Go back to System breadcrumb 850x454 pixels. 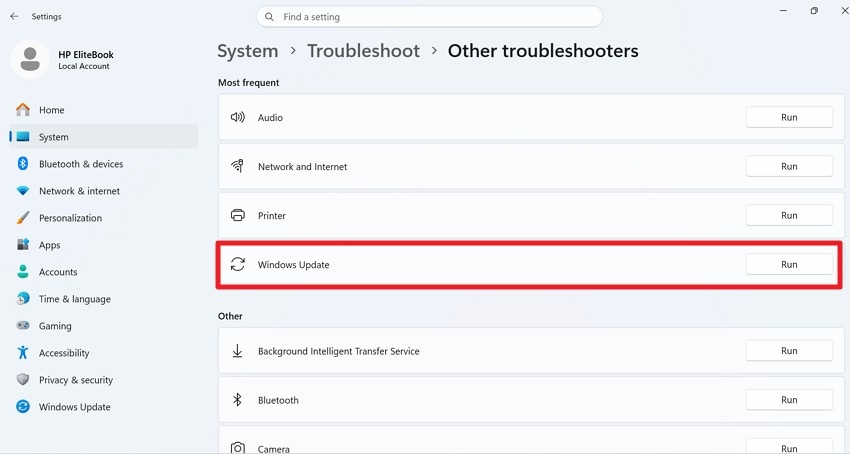coord(248,51)
